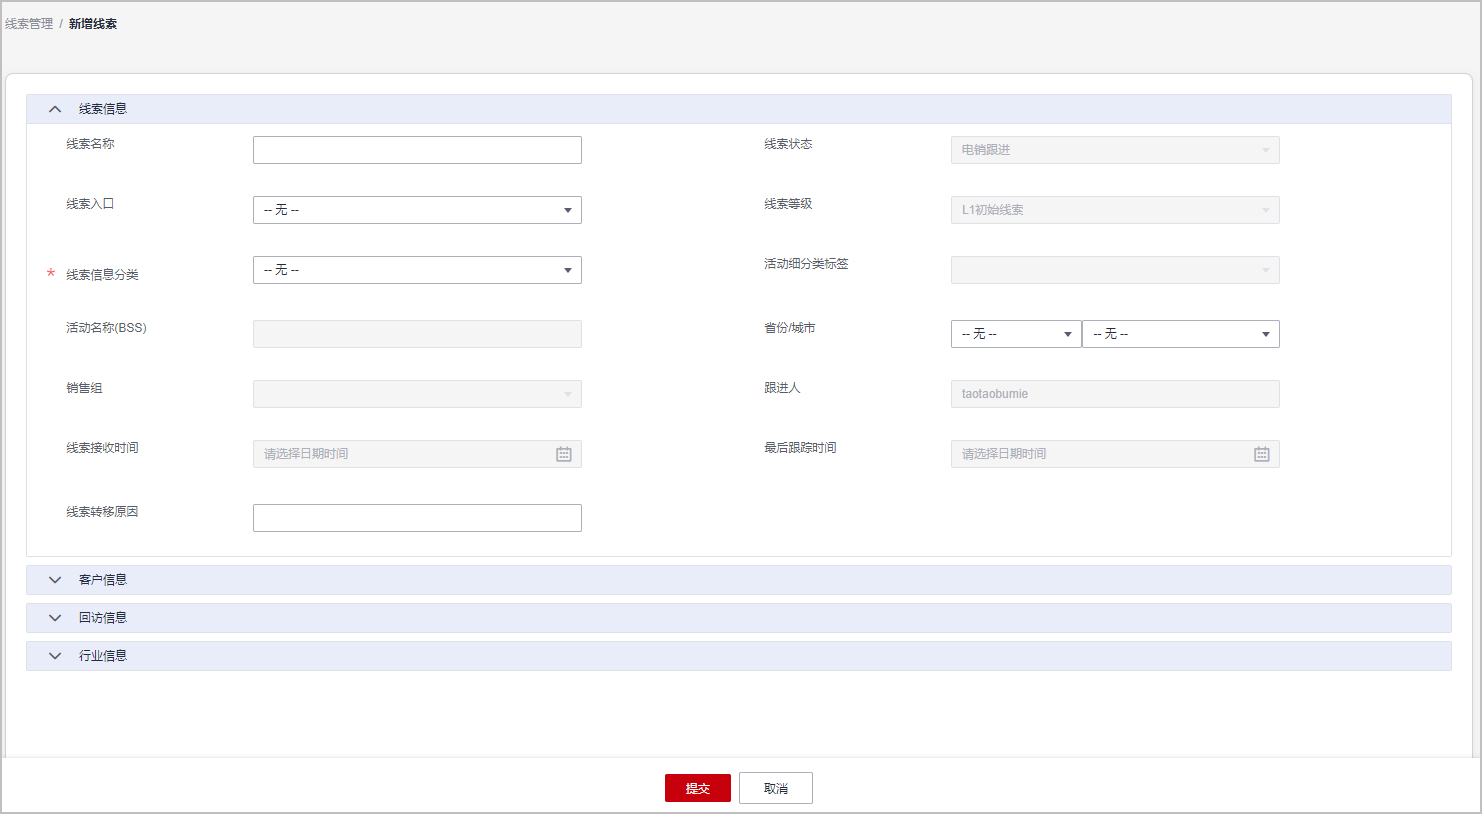This screenshot has width=1482, height=814.
Task: Click the 跟进人 field showing taotaobumie
Action: pyautogui.click(x=1114, y=394)
